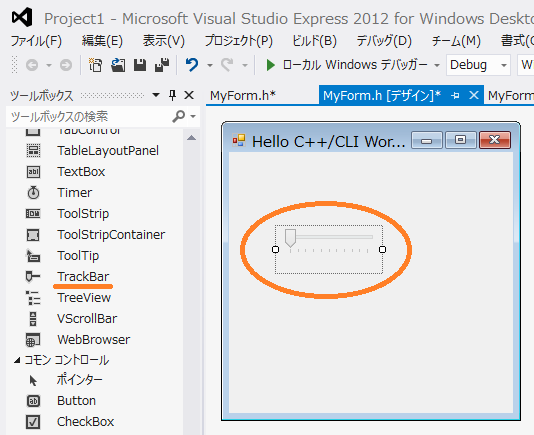534x435 pixels.
Task: Open the toolbox window options dropdown arrow
Action: tap(156, 95)
